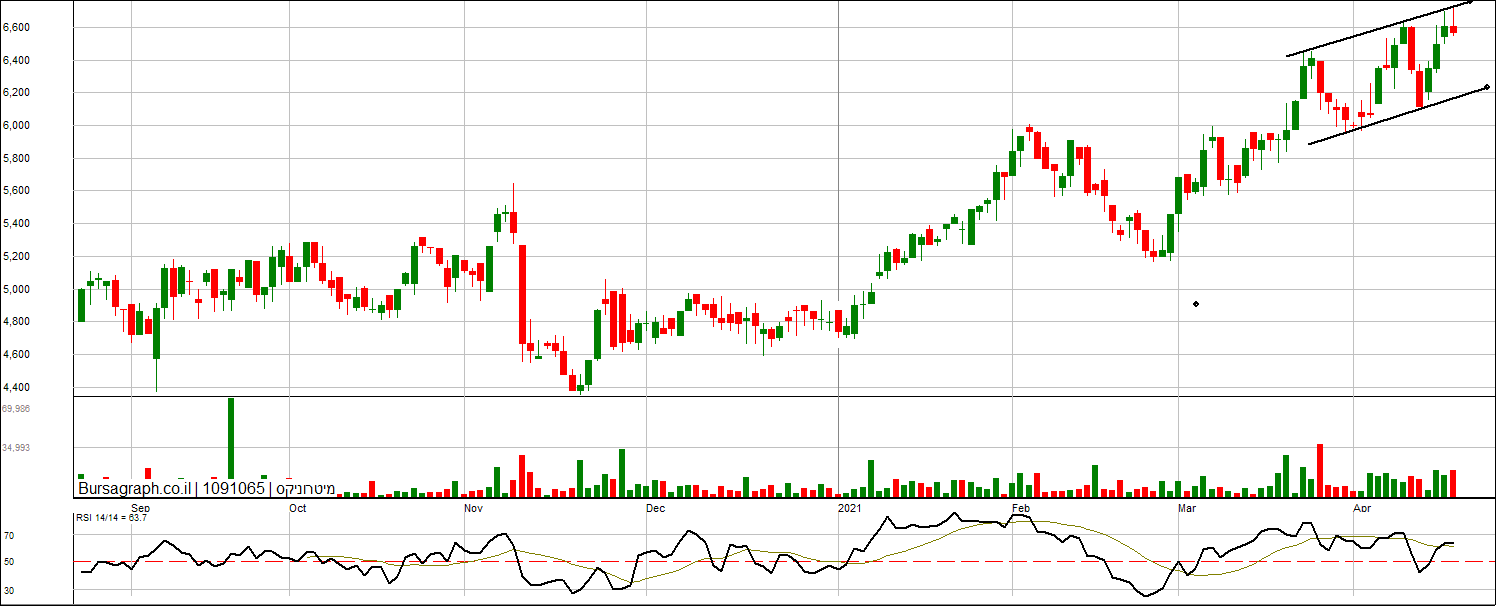Click the Nov month label
This screenshot has width=1496, height=606.
(x=475, y=509)
